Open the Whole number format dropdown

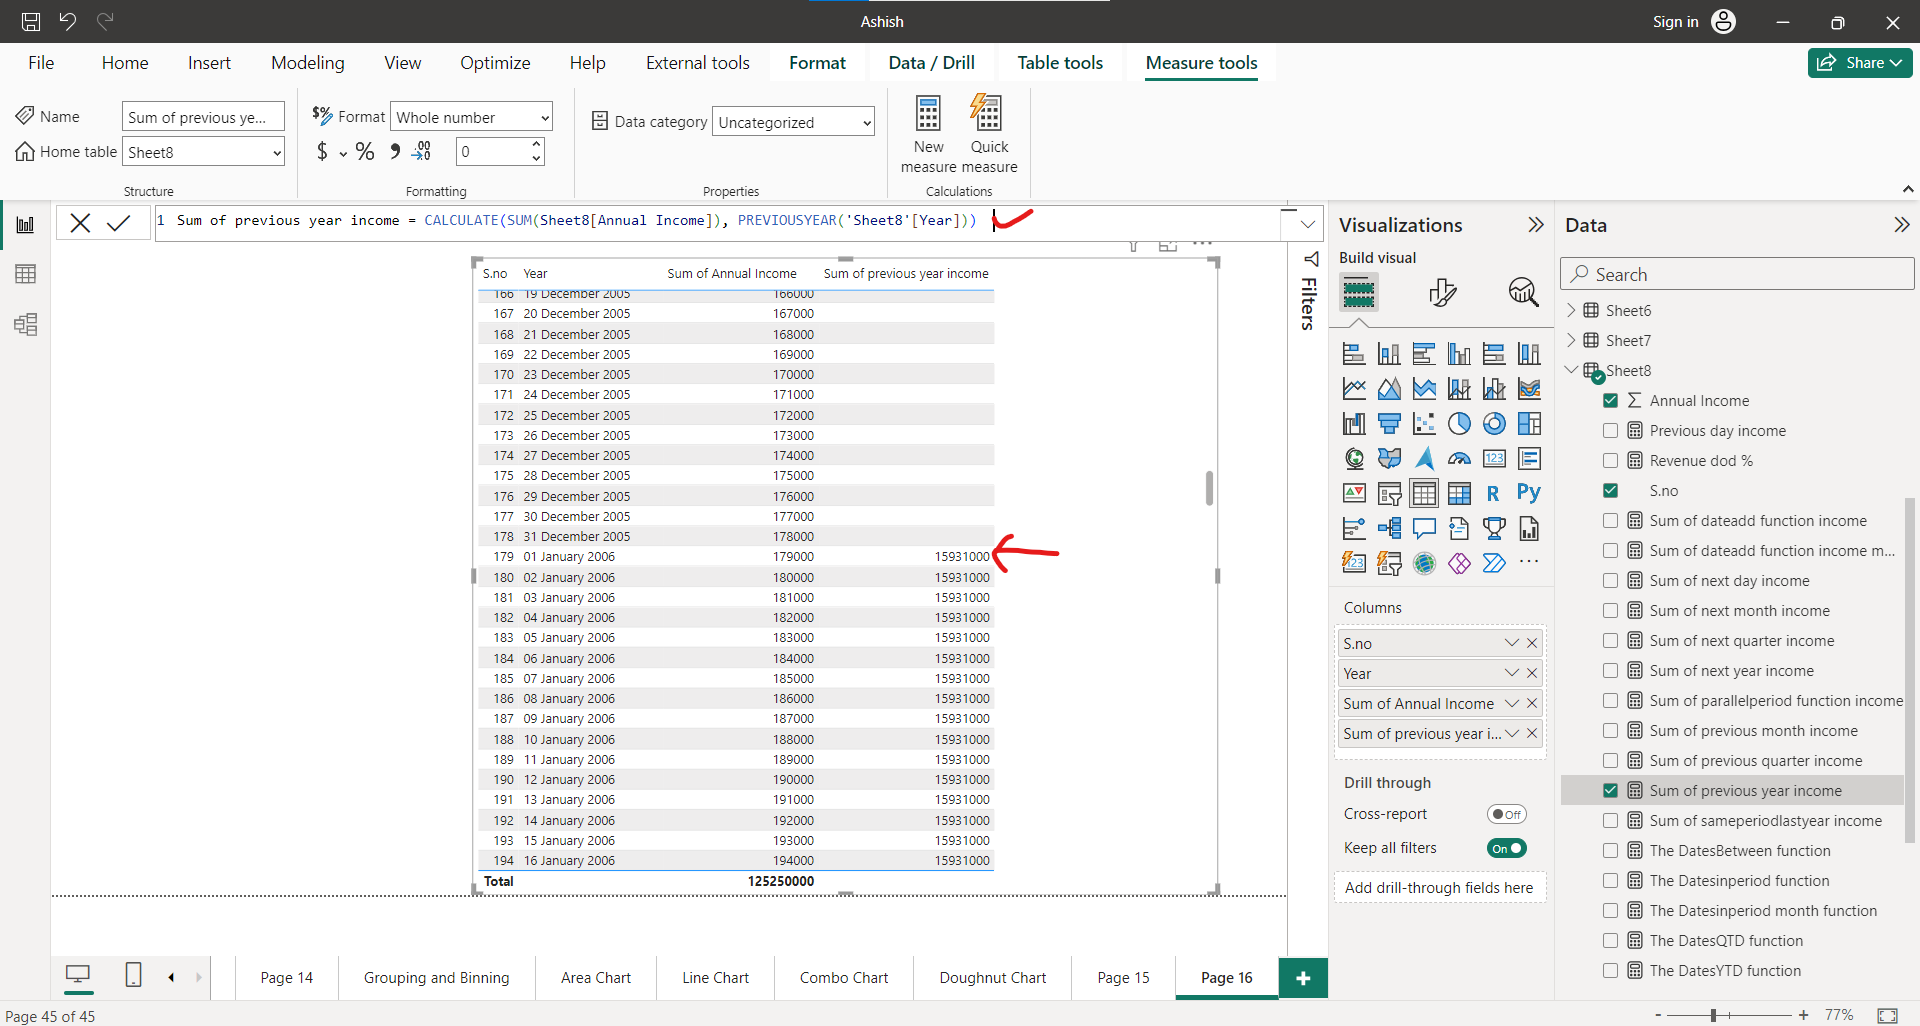[538, 116]
